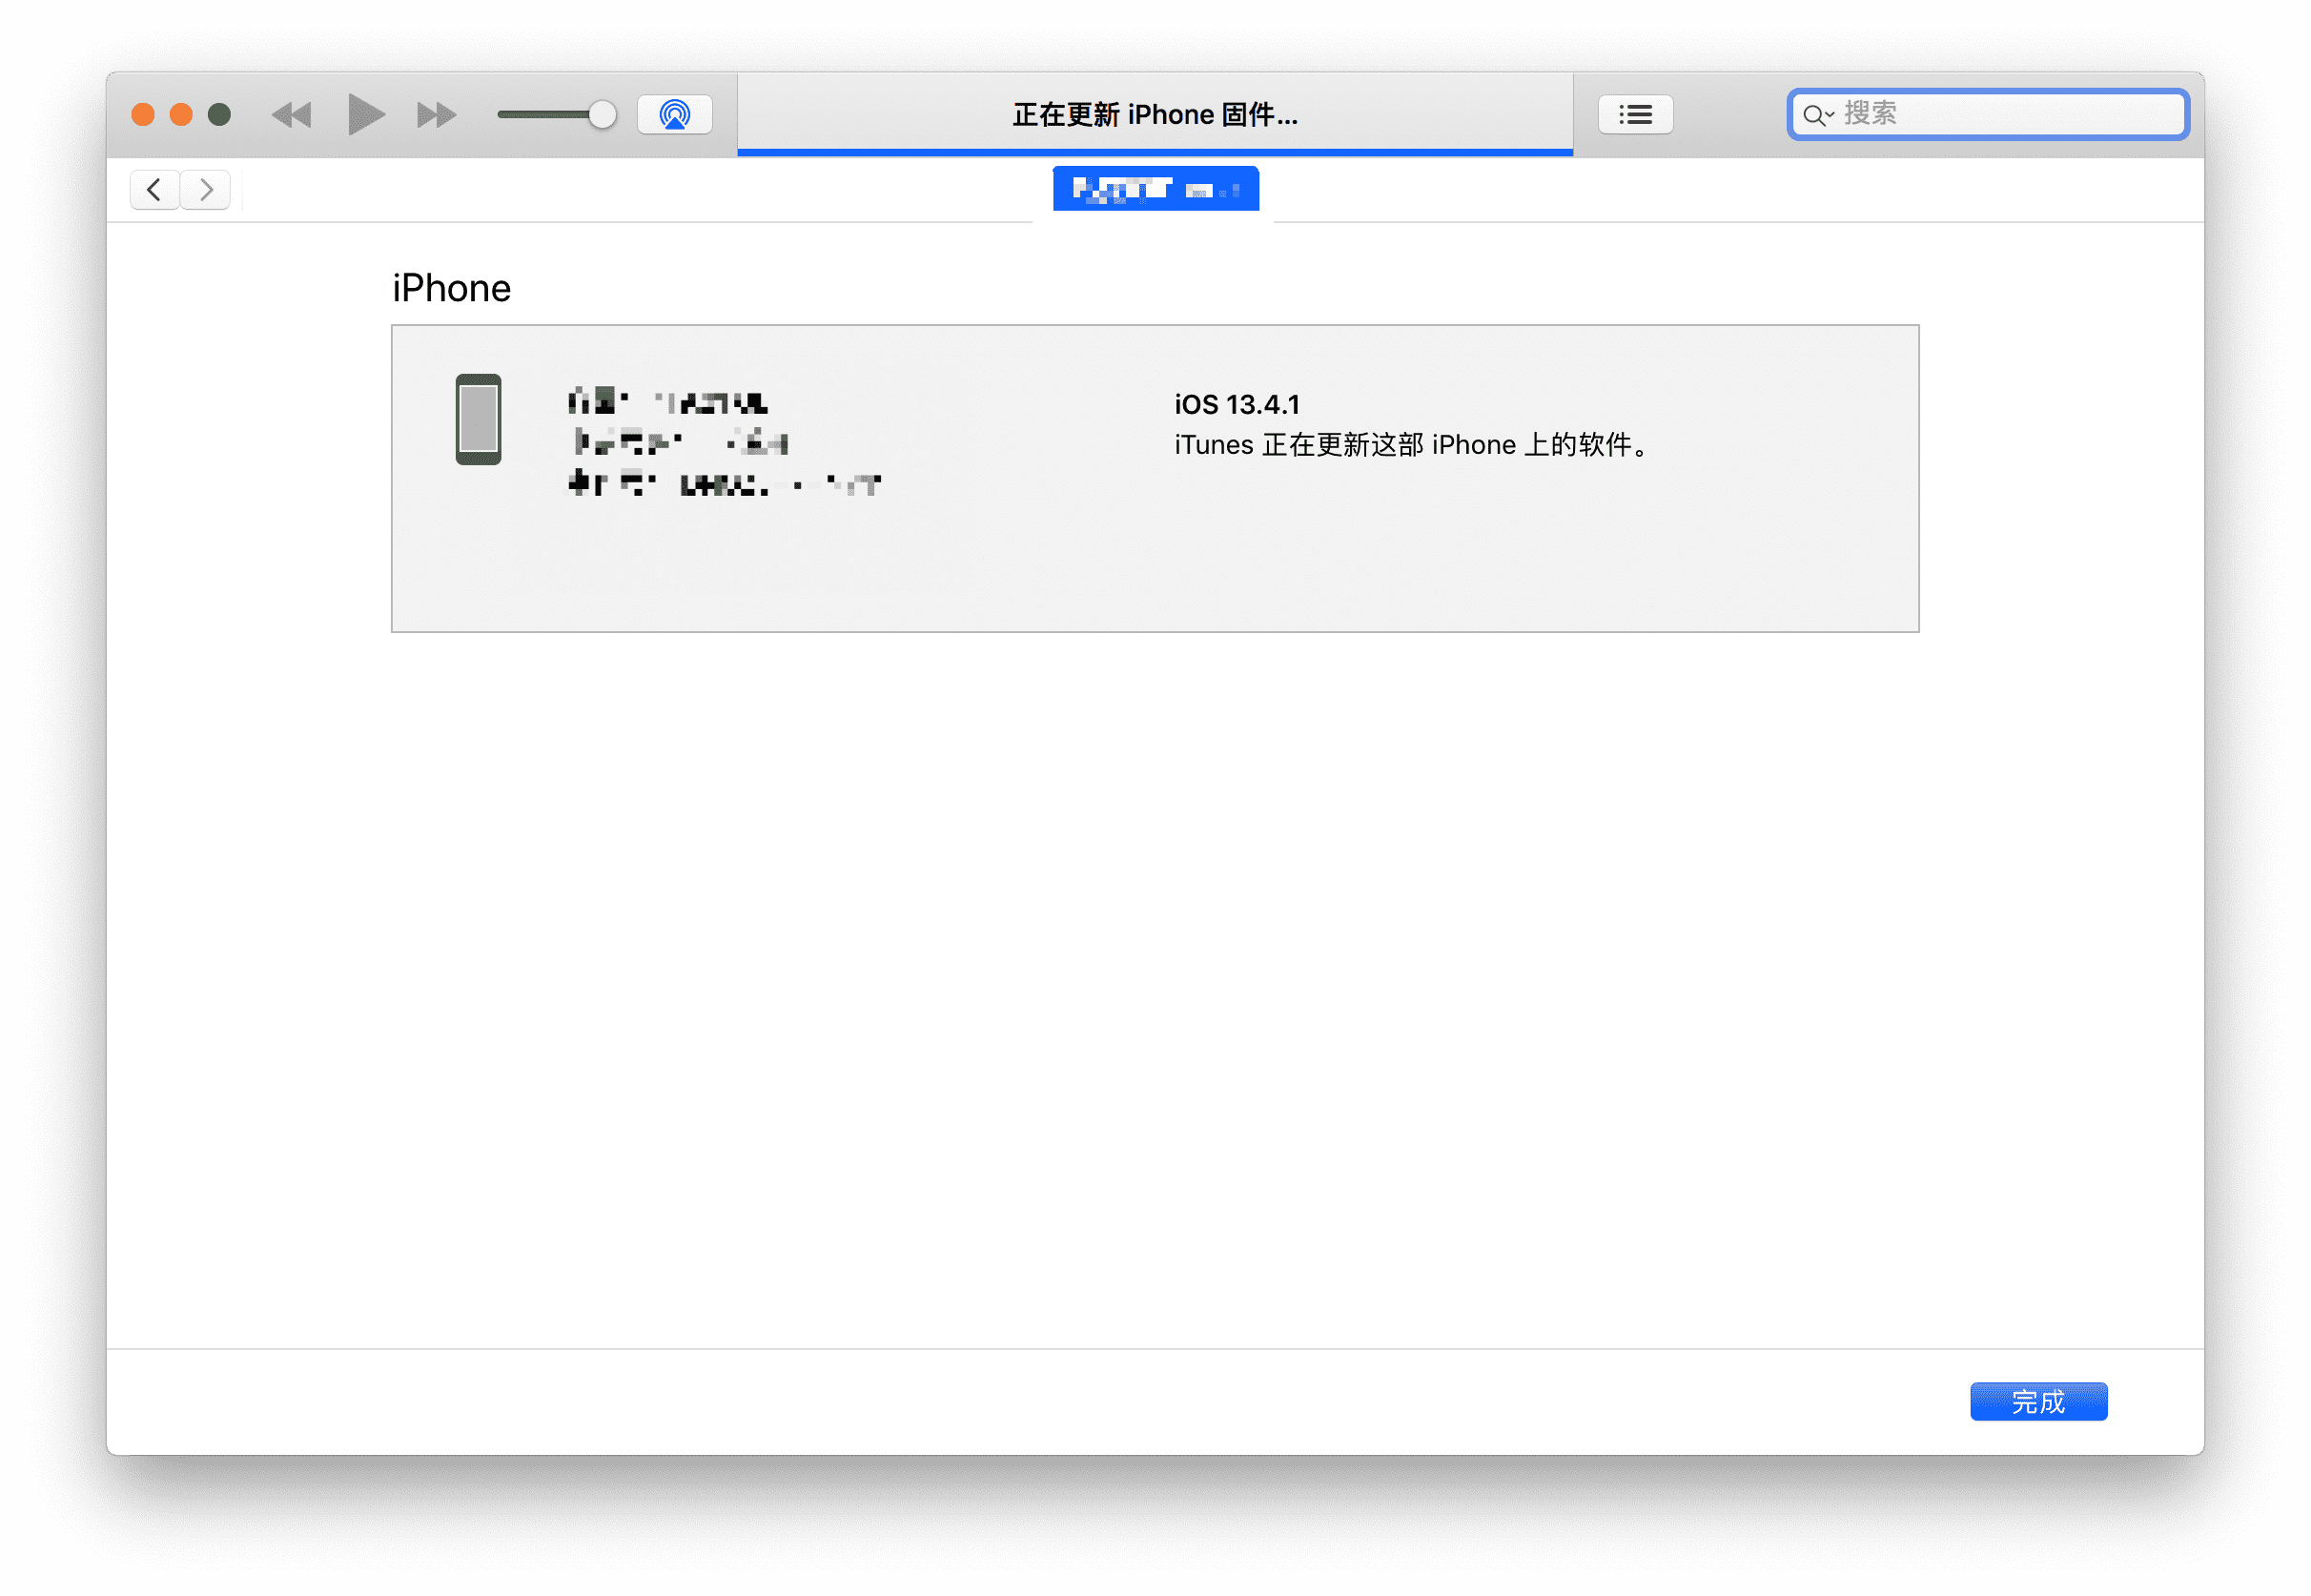
Task: Click the 完成 button
Action: coord(2038,1401)
